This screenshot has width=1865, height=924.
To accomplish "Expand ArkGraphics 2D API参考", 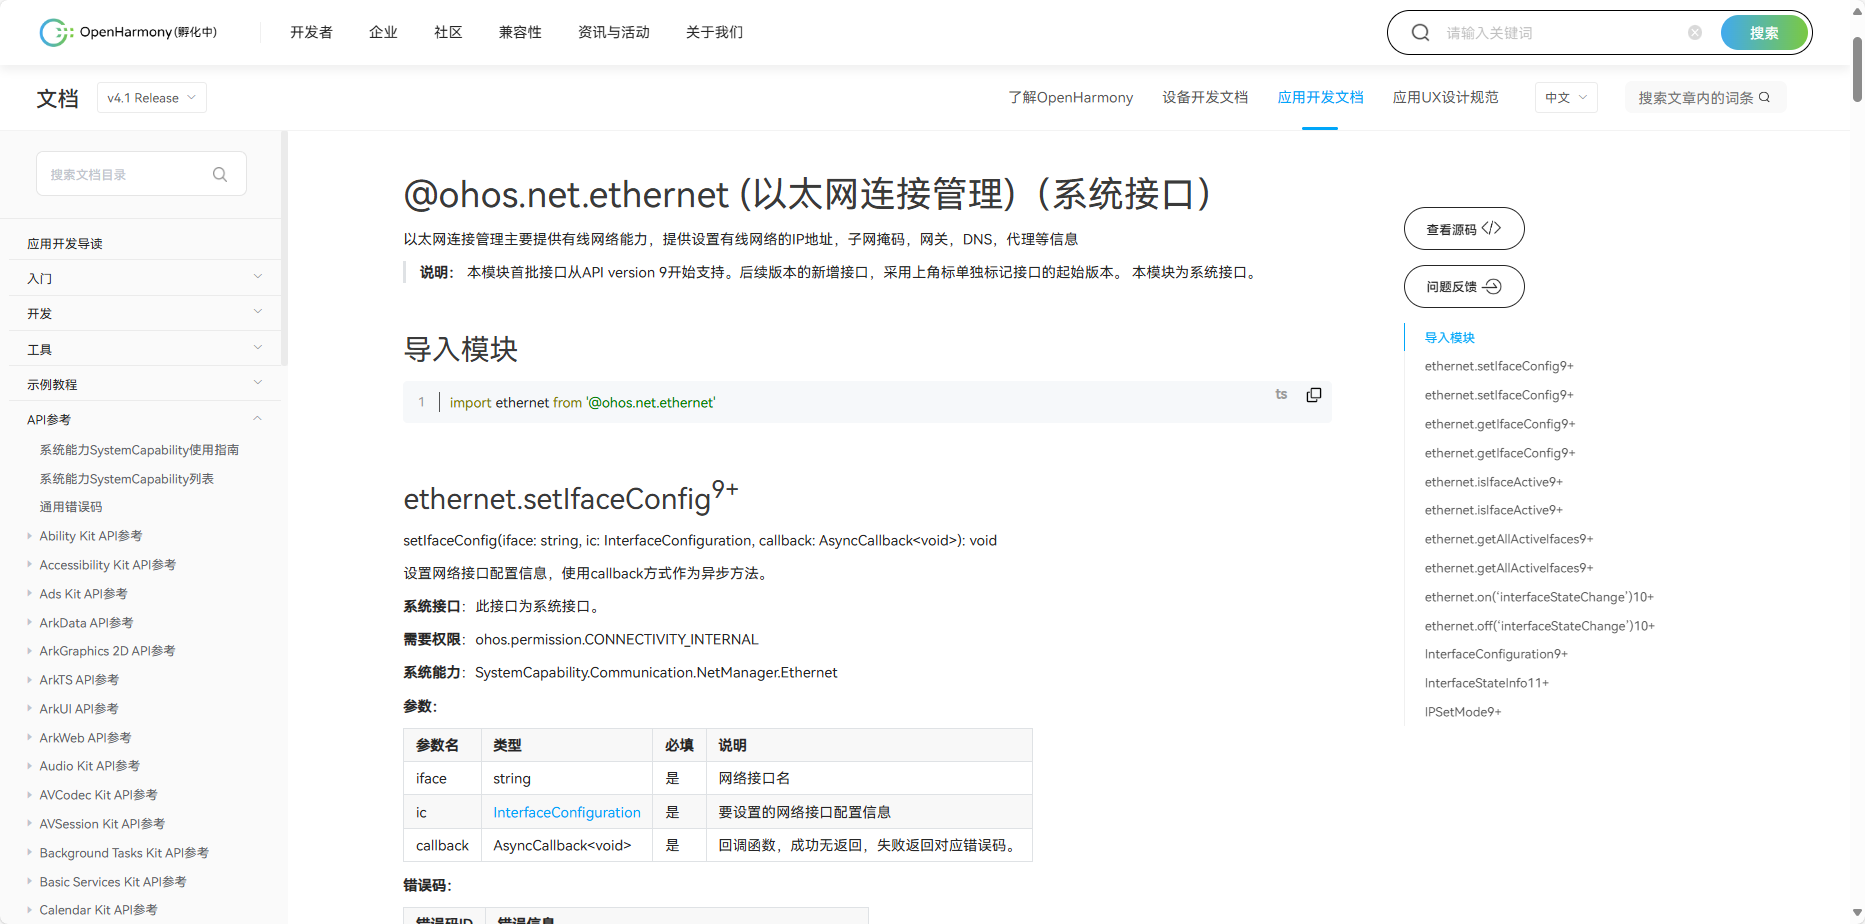I will tap(29, 651).
